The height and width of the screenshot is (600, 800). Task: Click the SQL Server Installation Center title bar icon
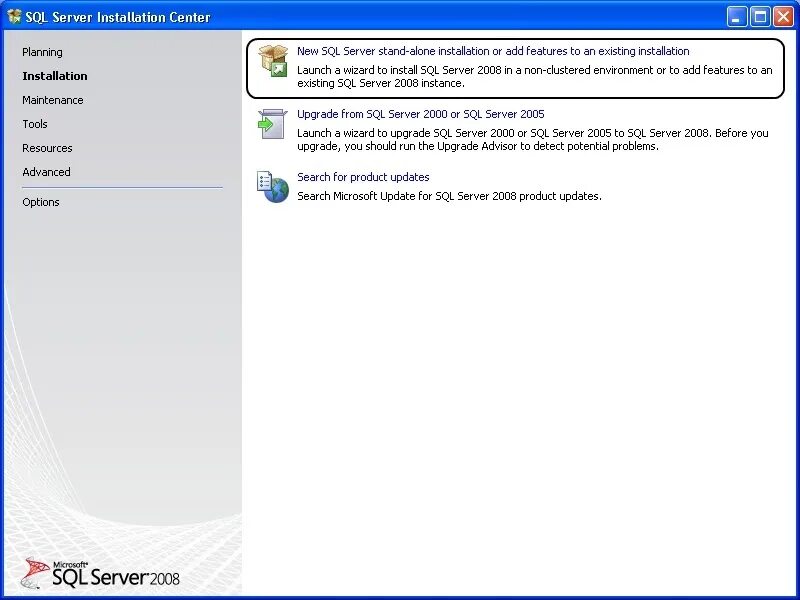click(x=14, y=17)
